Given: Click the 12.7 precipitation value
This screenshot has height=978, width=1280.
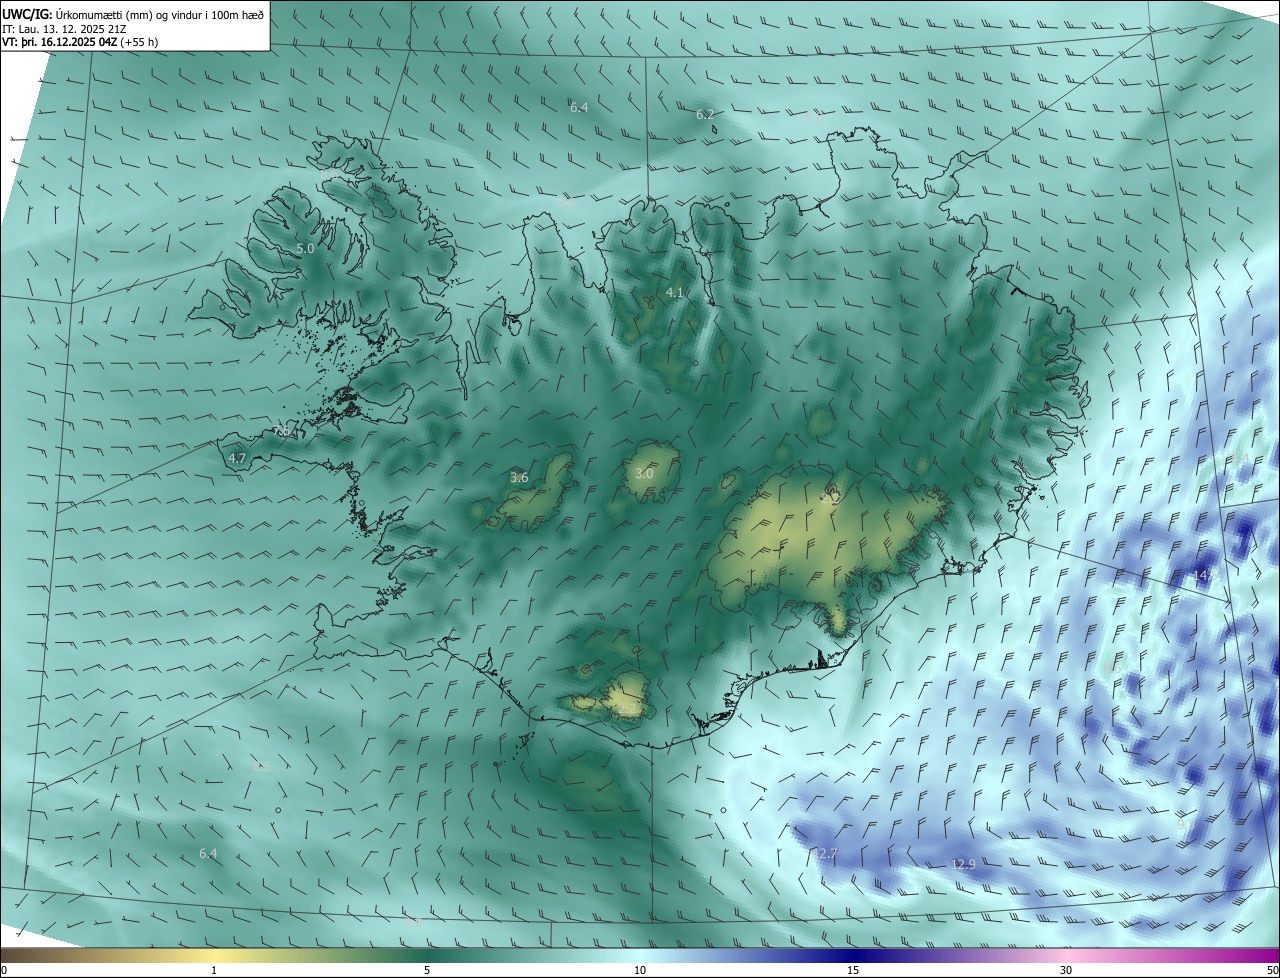Looking at the screenshot, I should pos(824,853).
